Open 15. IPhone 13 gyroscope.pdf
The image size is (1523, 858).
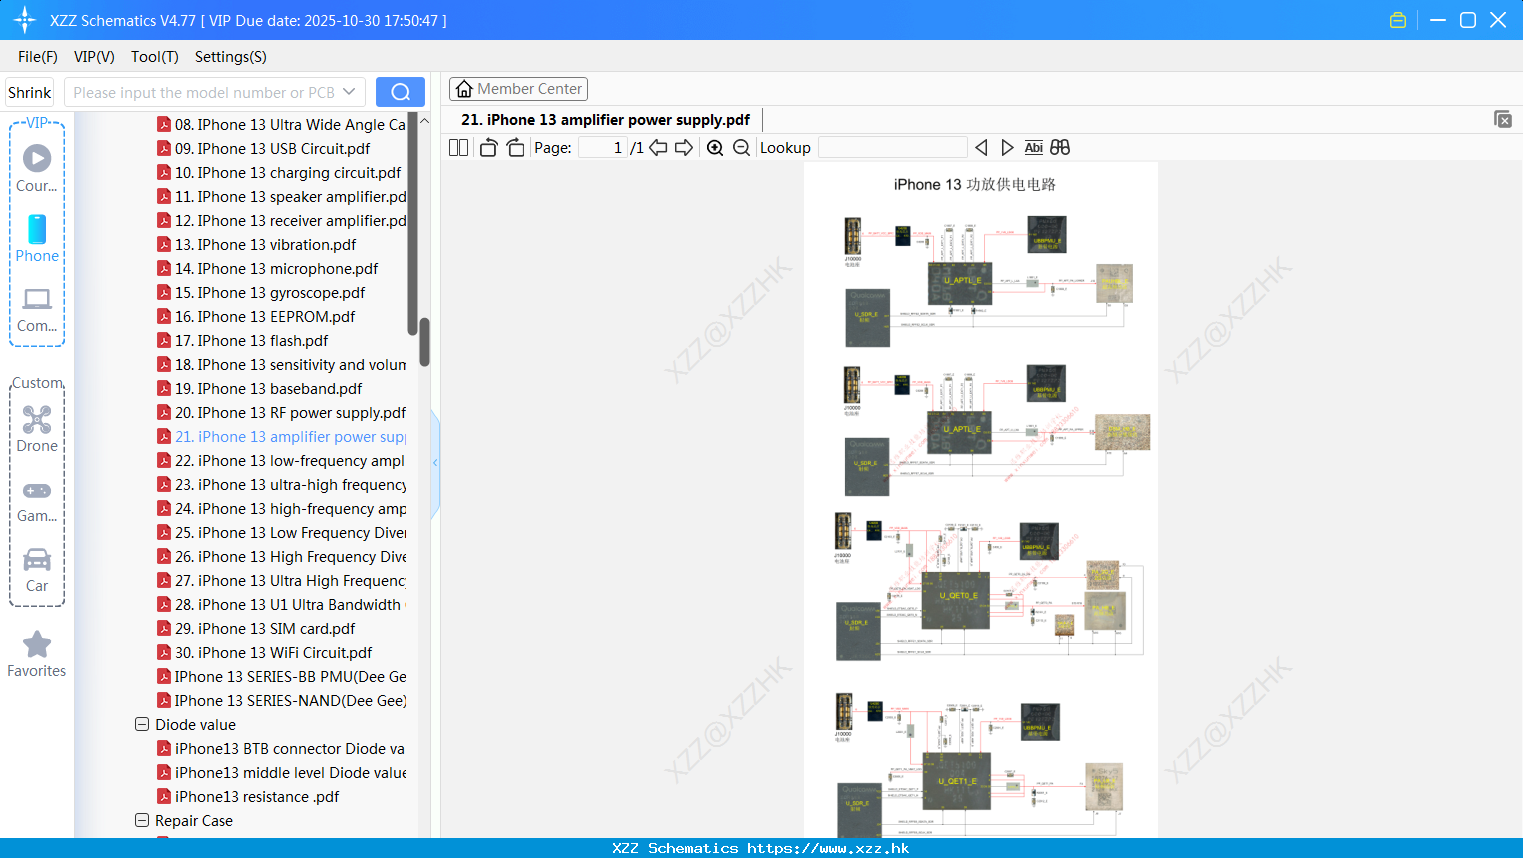(x=261, y=292)
